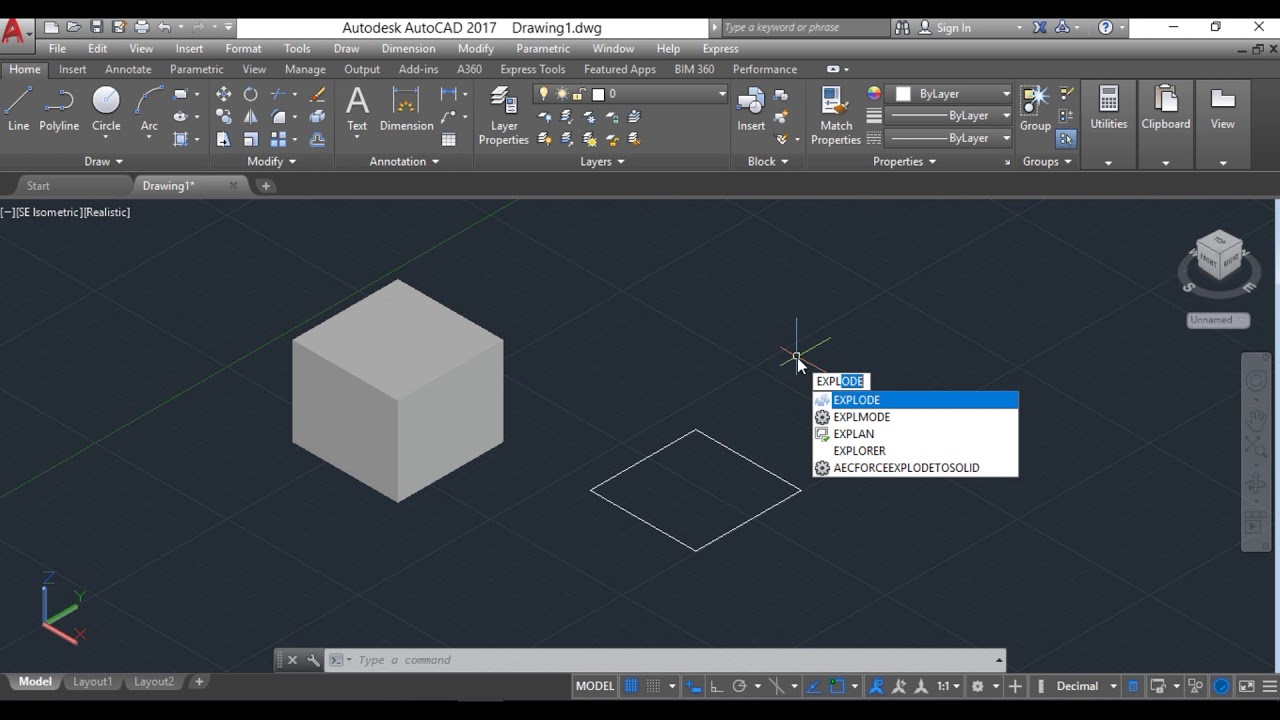Image resolution: width=1280 pixels, height=720 pixels.
Task: Switch to the Parametric ribbon tab
Action: pos(196,69)
